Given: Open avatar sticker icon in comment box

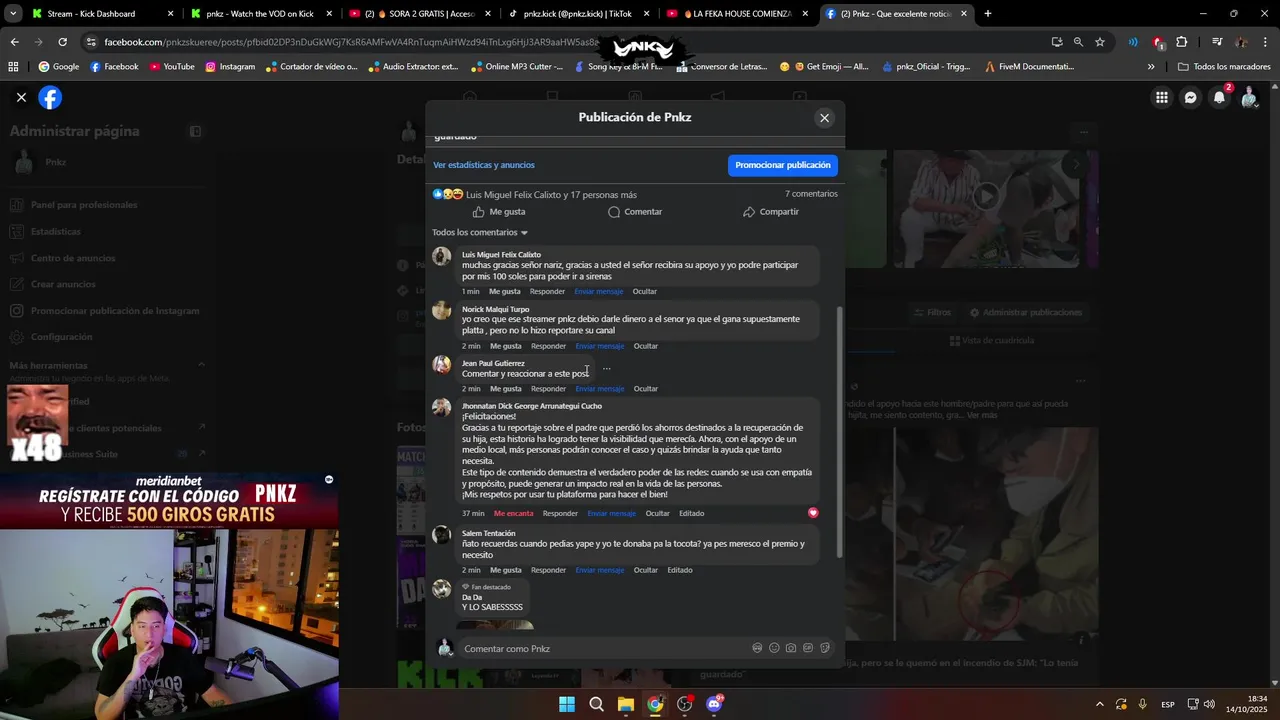Looking at the screenshot, I should coord(757,648).
